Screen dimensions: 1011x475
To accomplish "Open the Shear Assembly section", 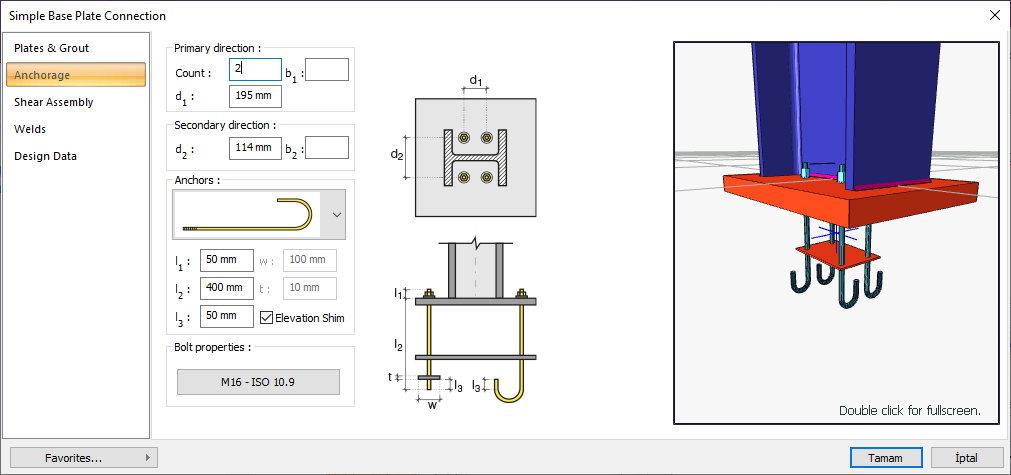I will coord(54,102).
